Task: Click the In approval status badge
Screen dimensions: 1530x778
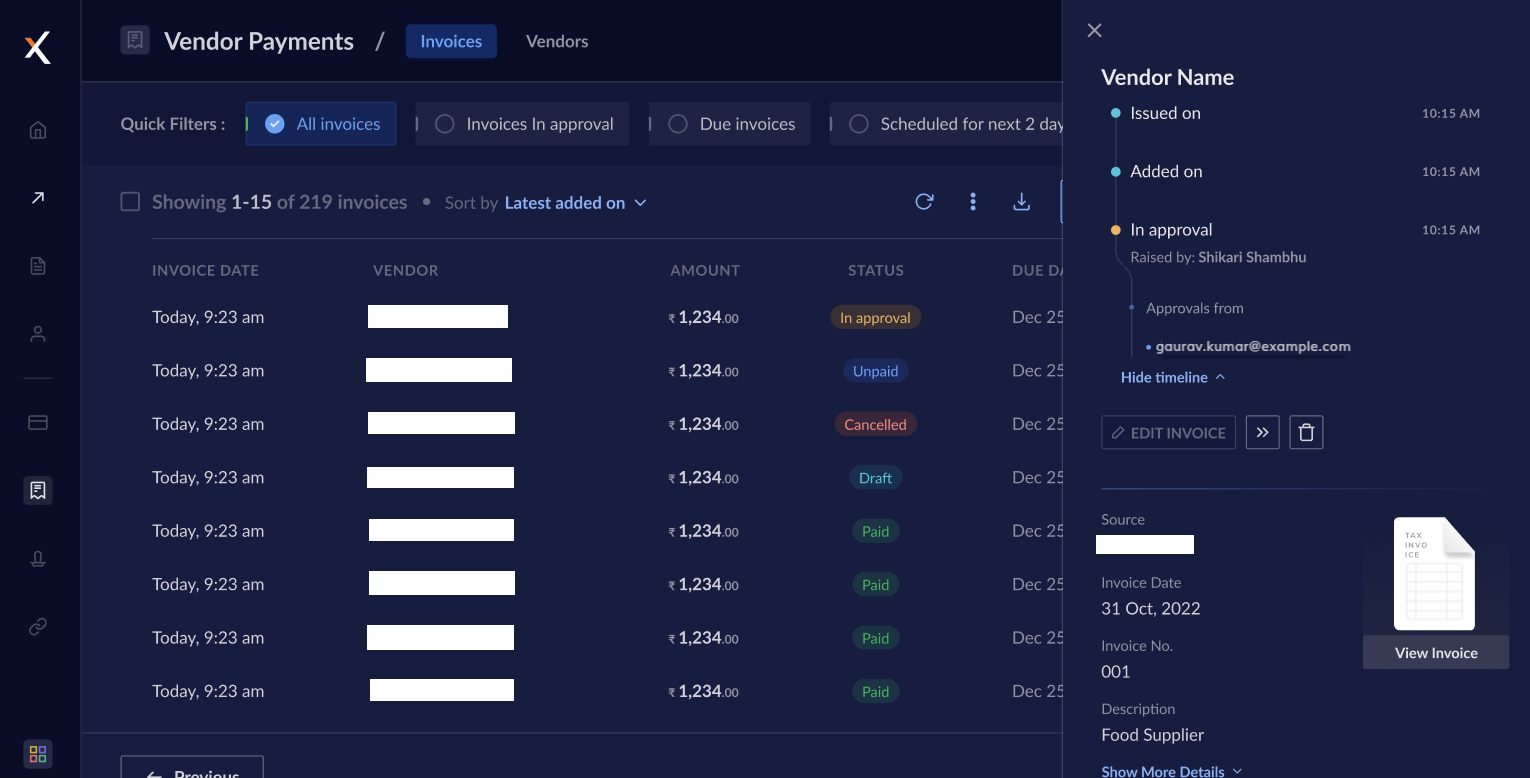Action: click(875, 317)
